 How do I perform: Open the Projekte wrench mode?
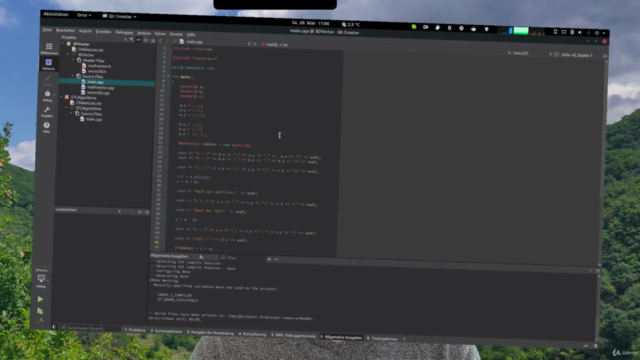[x=47, y=111]
